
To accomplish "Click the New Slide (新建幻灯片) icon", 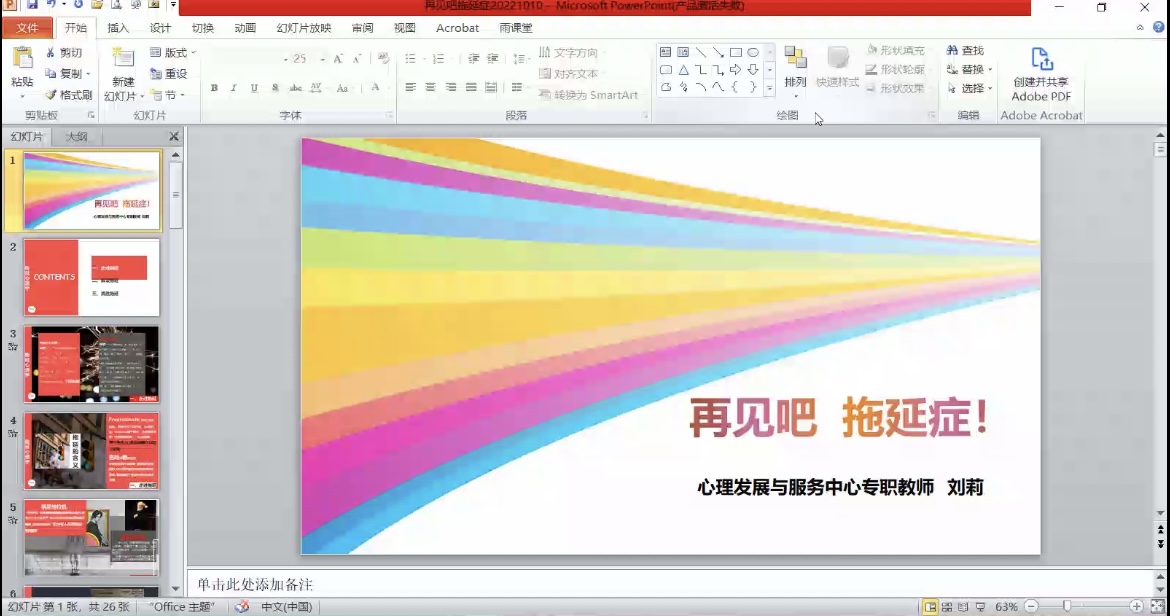I will (x=123, y=59).
